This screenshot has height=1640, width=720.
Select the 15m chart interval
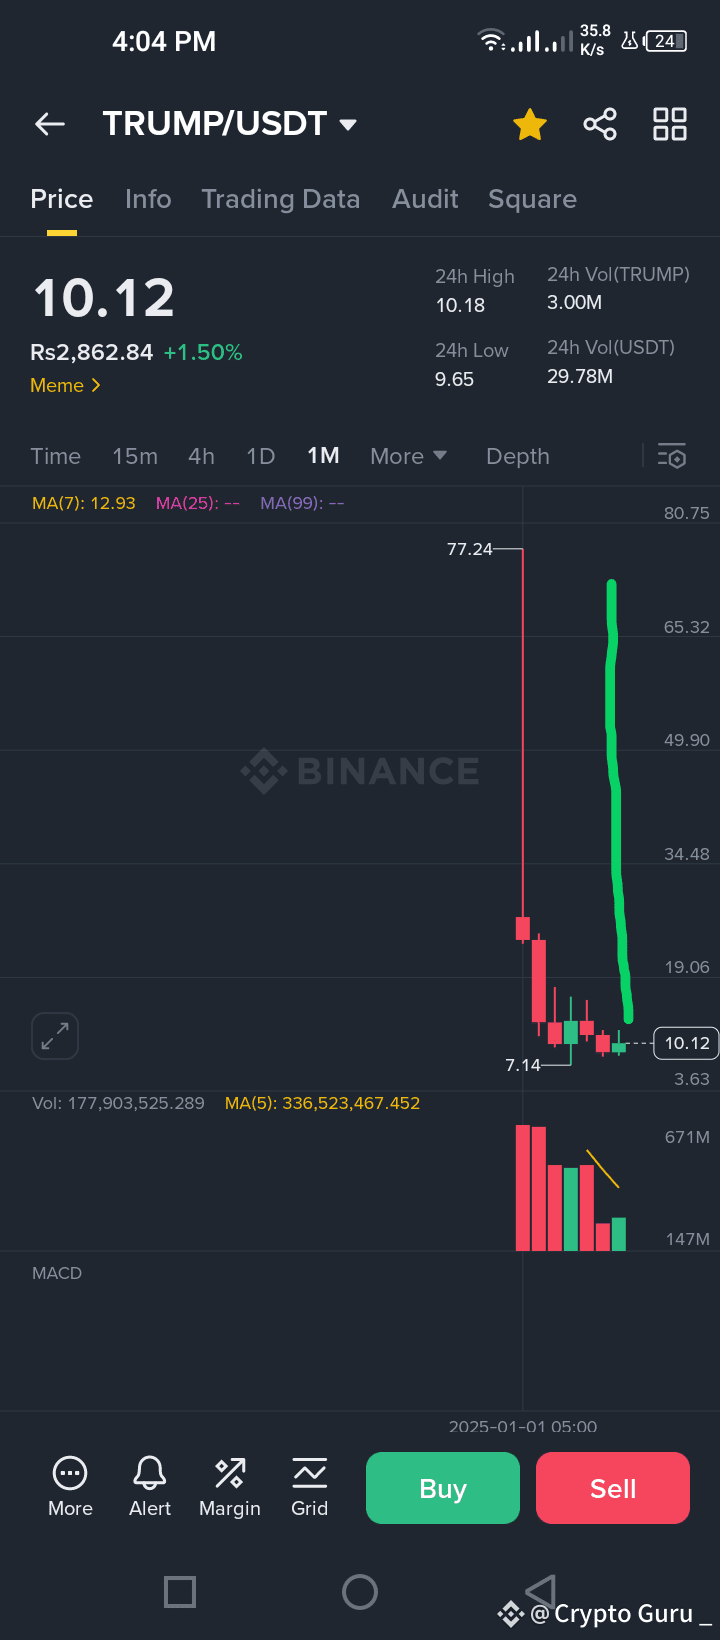[x=135, y=456]
